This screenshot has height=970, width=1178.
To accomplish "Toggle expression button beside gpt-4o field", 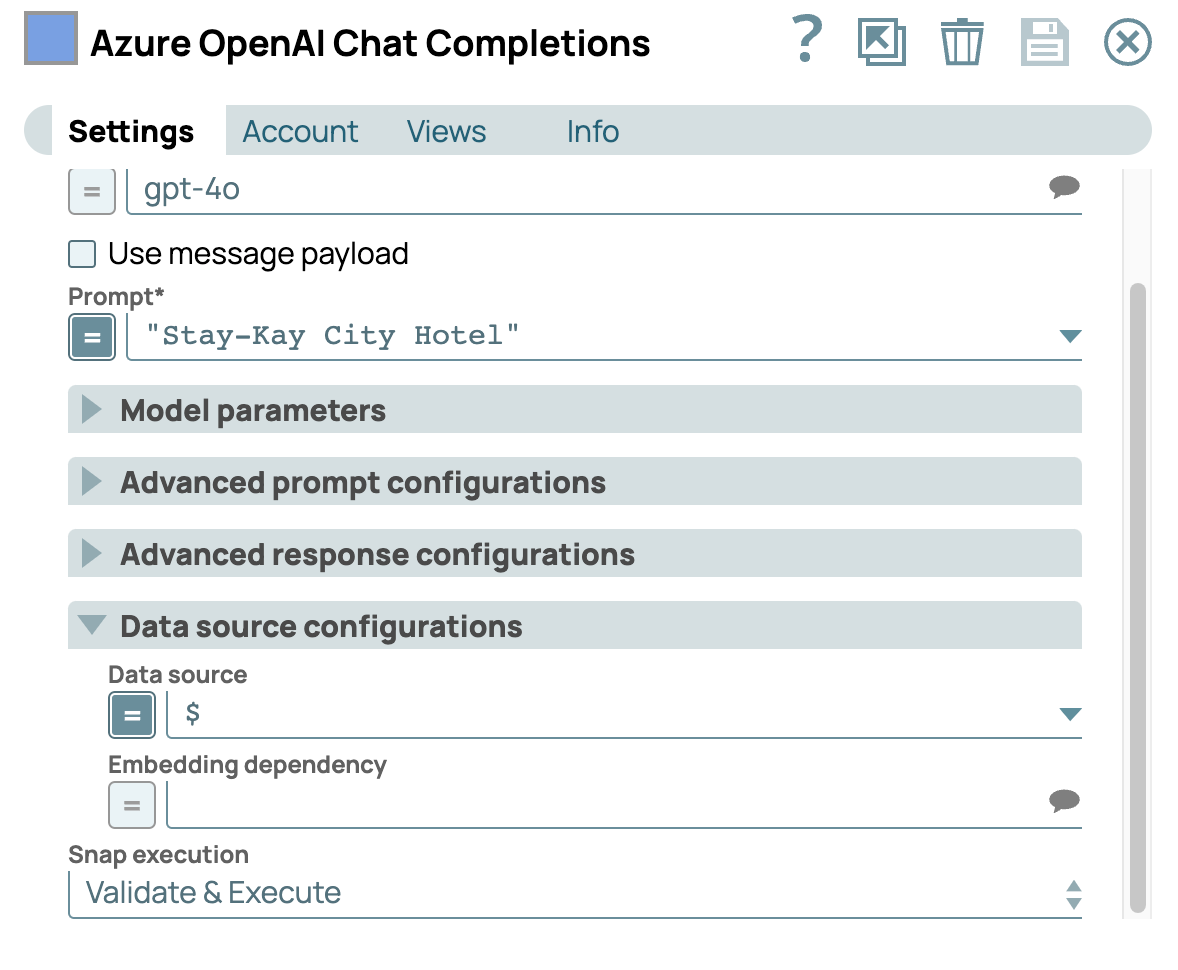I will pyautogui.click(x=92, y=191).
